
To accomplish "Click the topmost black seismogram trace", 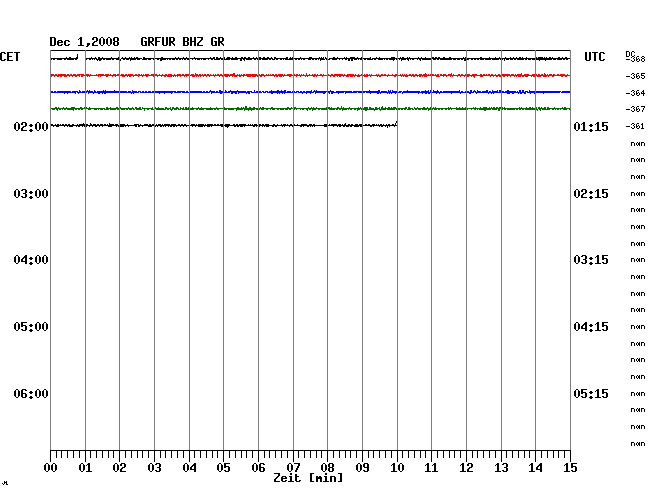I will (x=310, y=59).
